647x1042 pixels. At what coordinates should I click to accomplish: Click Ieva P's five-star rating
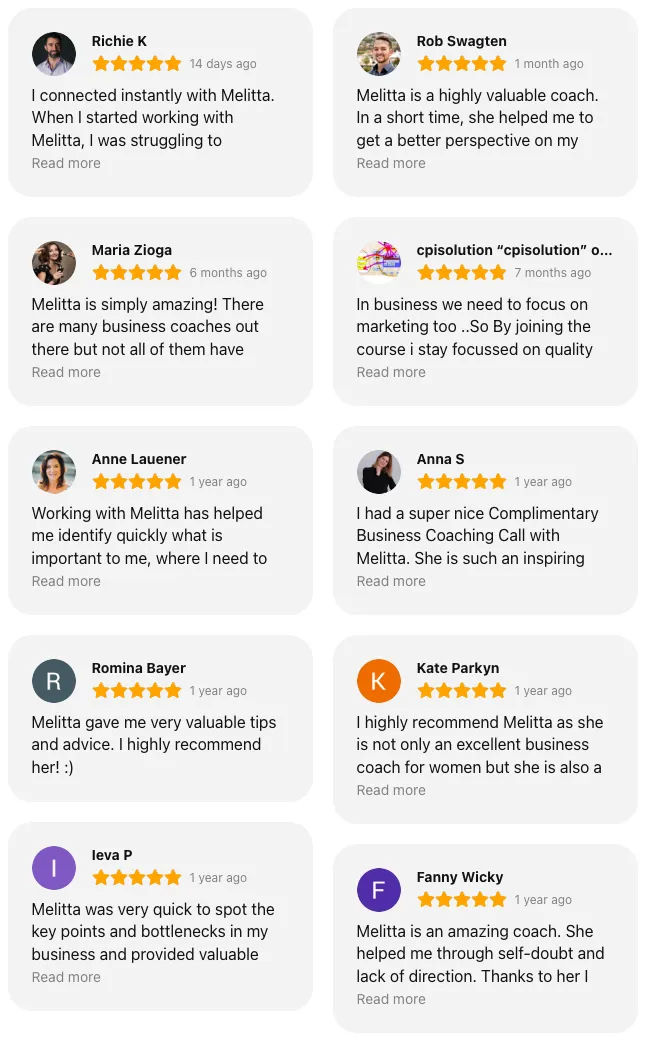point(137,878)
